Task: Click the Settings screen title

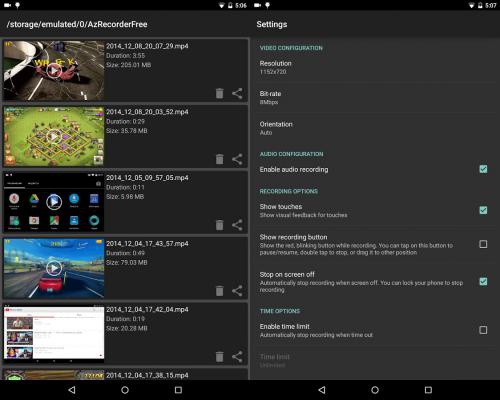Action: [272, 24]
